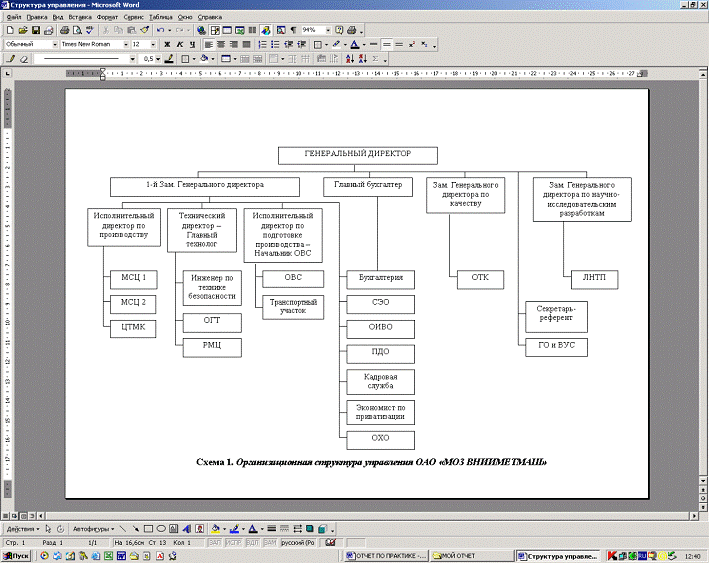
Task: Open an existing file with Open icon
Action: 22,31
